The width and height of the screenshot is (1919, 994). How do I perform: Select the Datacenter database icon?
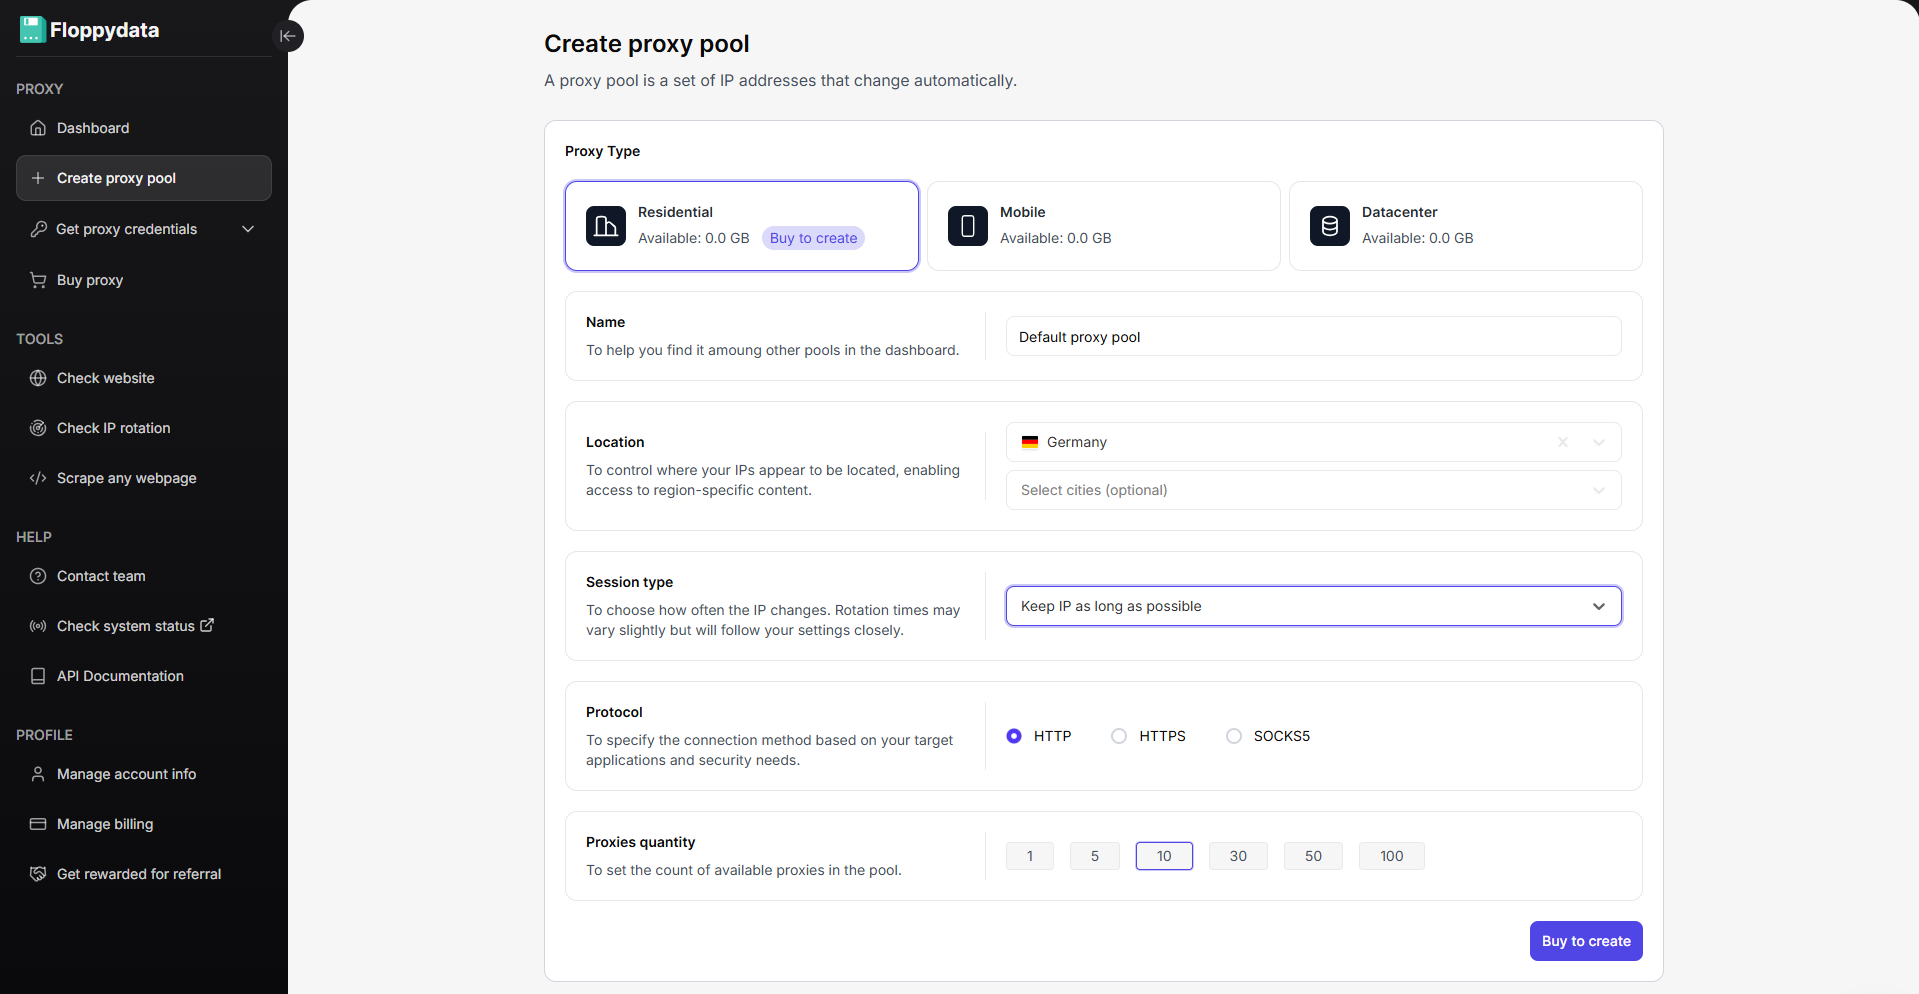pyautogui.click(x=1329, y=226)
